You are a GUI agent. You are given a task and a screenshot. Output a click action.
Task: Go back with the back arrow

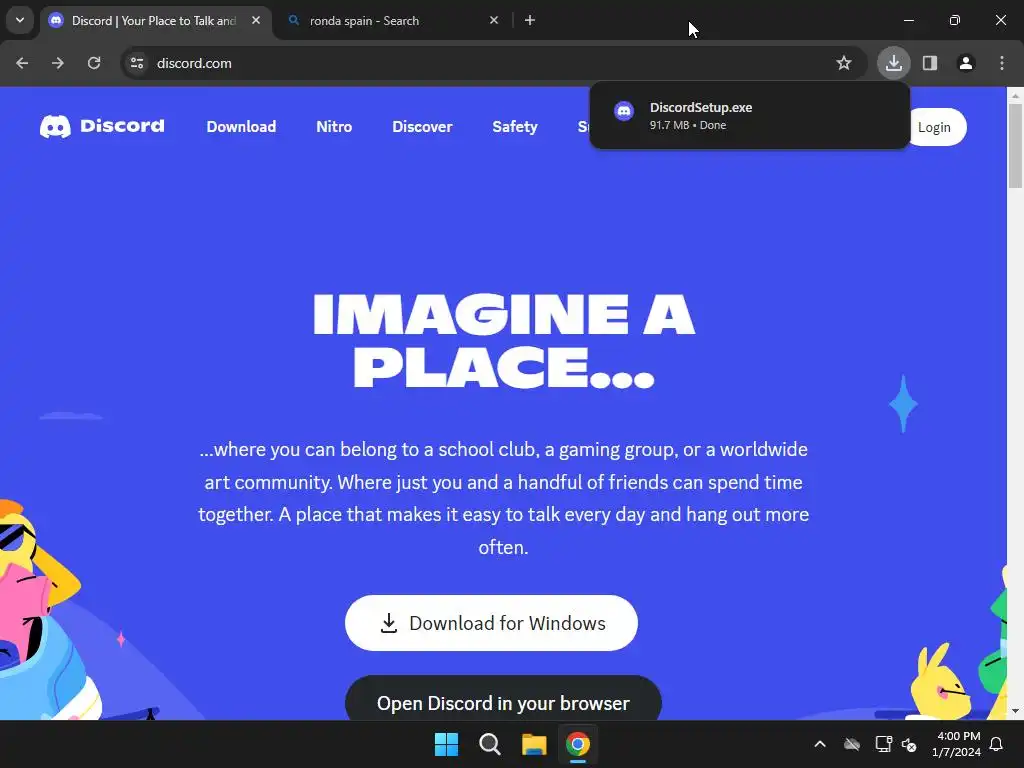point(22,63)
